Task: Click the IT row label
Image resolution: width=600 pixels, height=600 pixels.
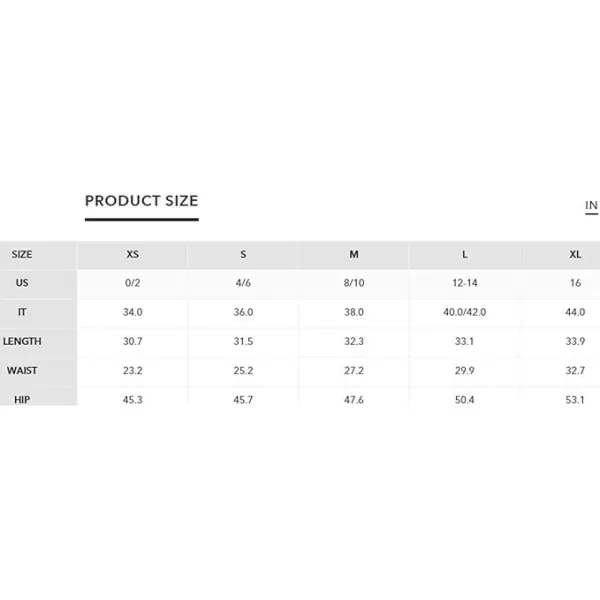Action: pos(22,312)
